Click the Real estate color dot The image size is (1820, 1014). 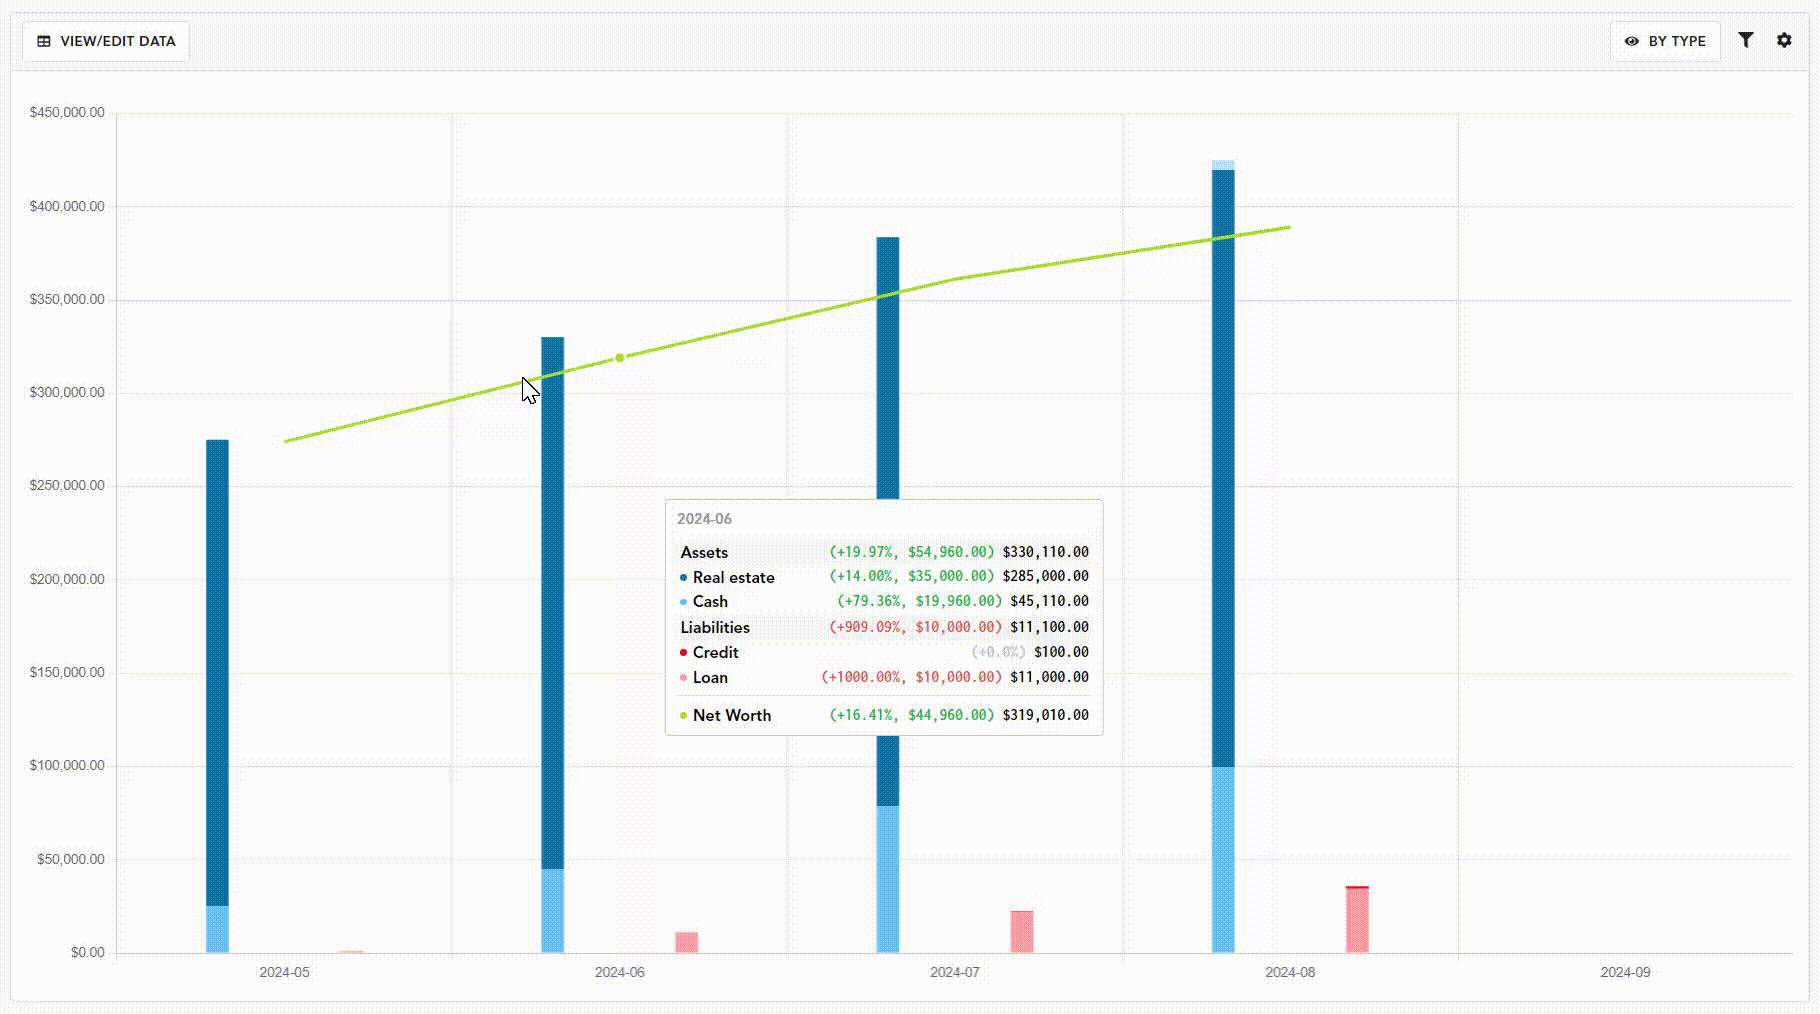[x=684, y=577]
